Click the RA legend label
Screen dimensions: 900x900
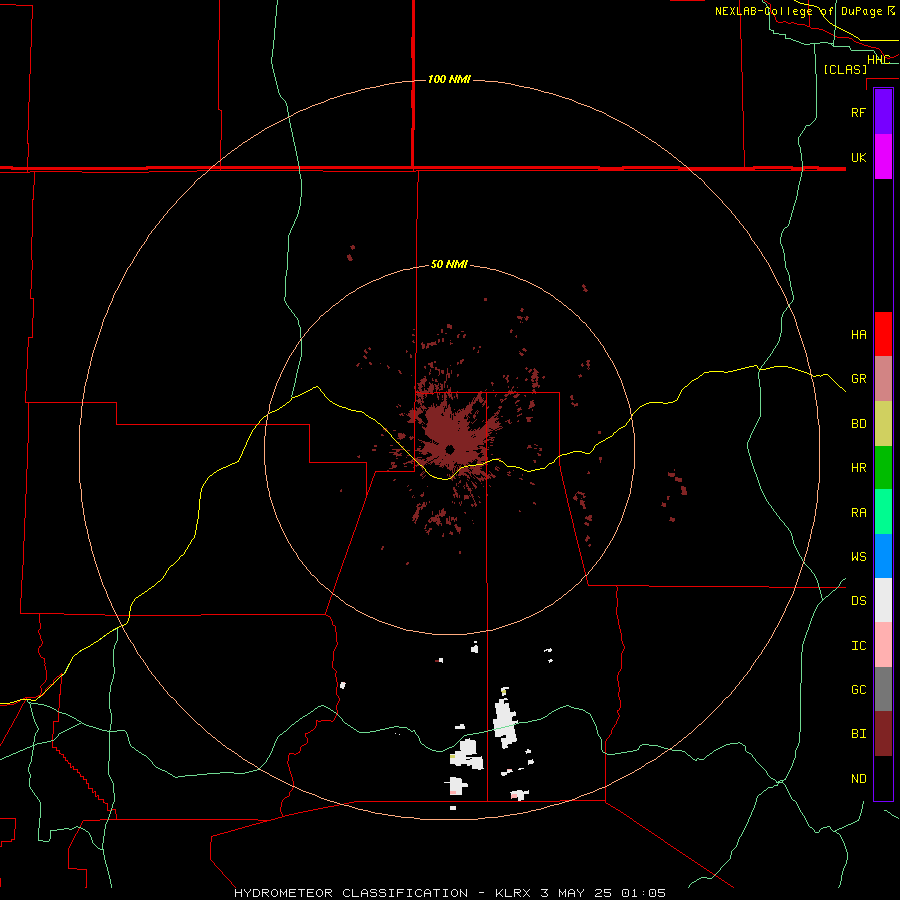pos(858,513)
